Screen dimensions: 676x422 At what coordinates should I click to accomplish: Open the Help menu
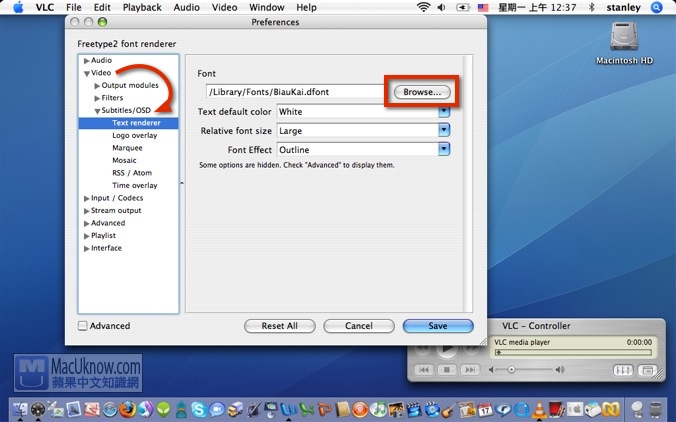(x=306, y=7)
